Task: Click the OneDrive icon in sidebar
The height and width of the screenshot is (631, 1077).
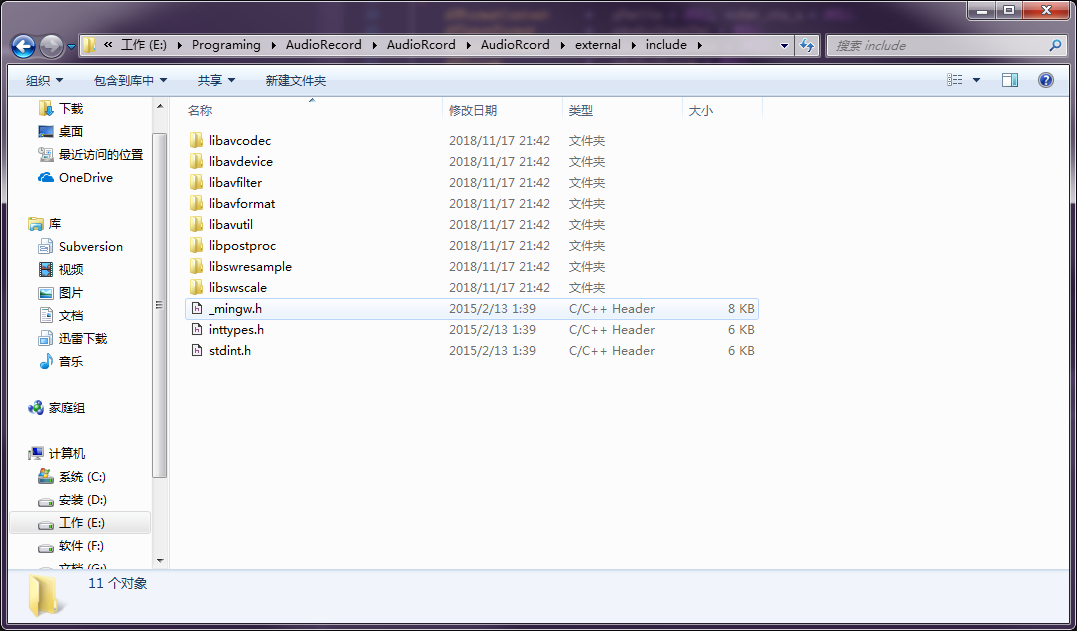Action: 46,178
